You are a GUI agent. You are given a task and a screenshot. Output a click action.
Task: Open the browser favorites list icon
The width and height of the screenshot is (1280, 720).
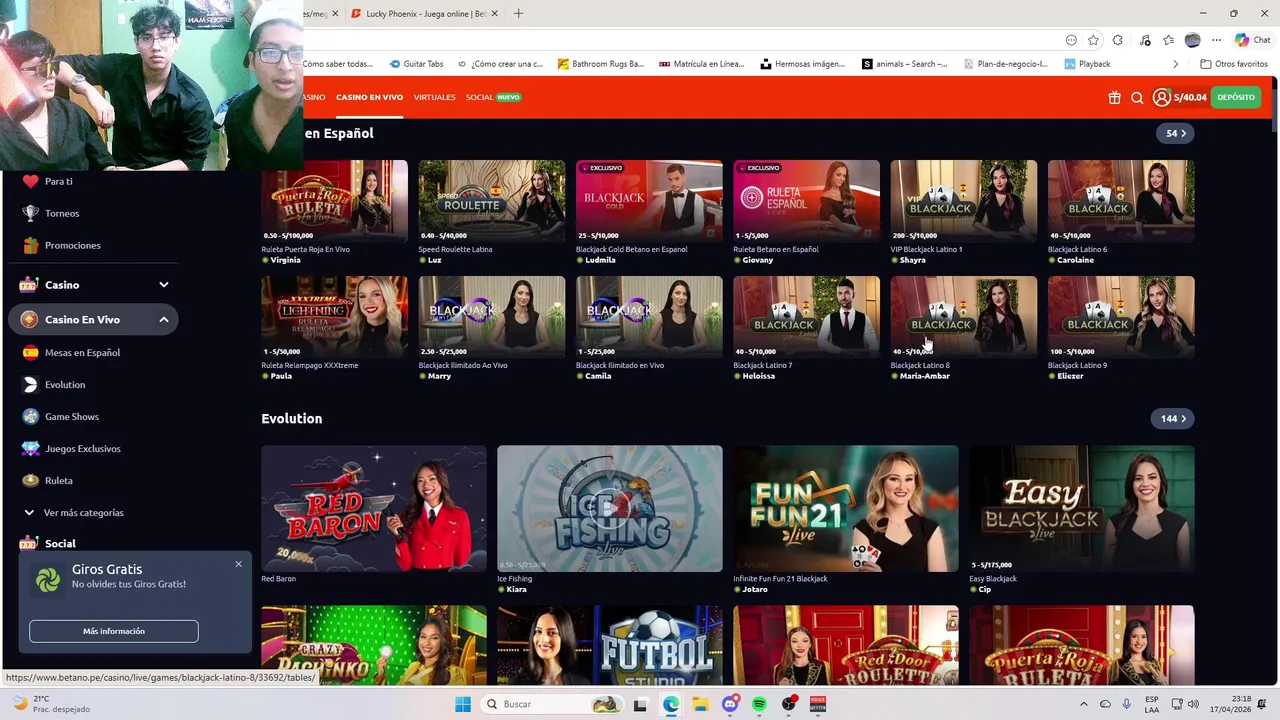pos(1168,40)
